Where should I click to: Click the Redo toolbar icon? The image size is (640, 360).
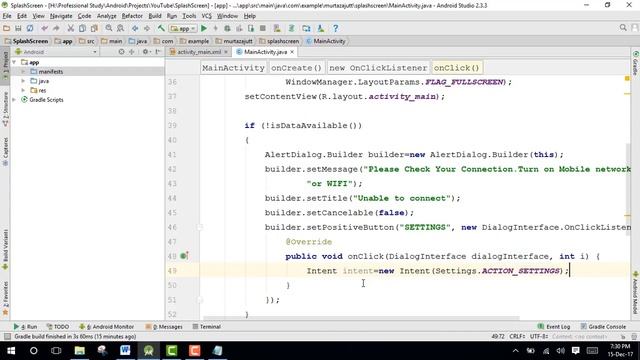pos(56,28)
